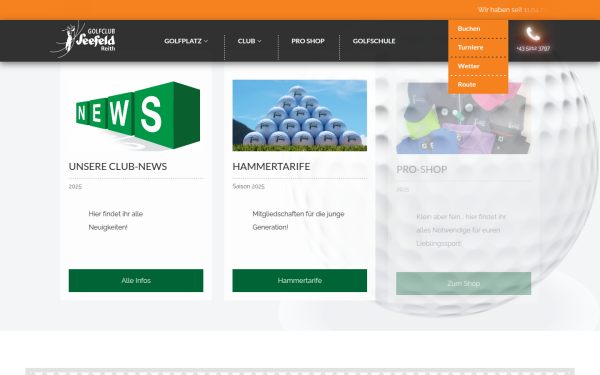The width and height of the screenshot is (600, 375).
Task: Click the Golfclub Seefeld Reith logo
Action: [83, 39]
